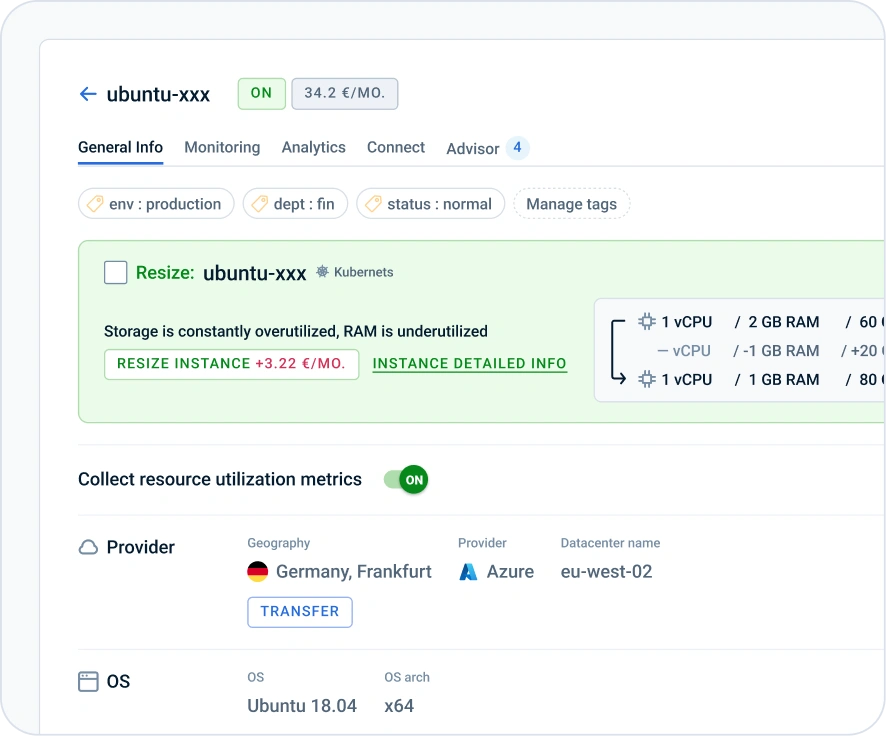Screen dimensions: 886x736
Task: Click the 'Ubuntu 18.04' OS value
Action: [x=302, y=705]
